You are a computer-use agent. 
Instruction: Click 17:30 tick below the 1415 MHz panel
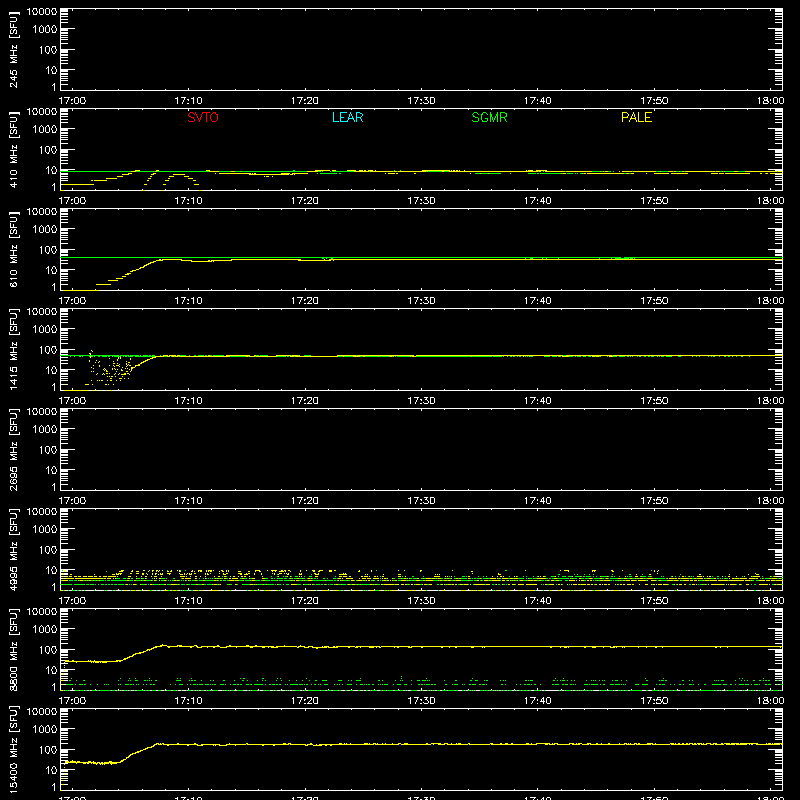point(421,401)
